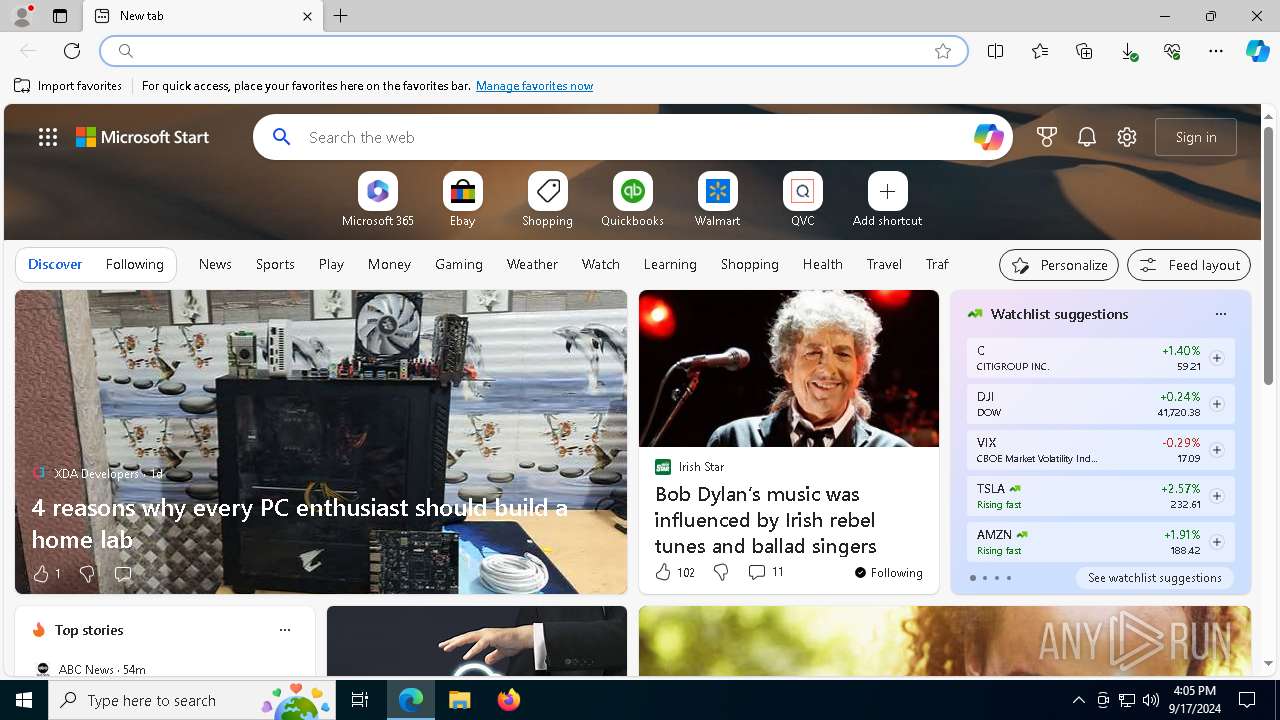Focus the browser address bar
The image size is (1280, 720).
point(534,51)
